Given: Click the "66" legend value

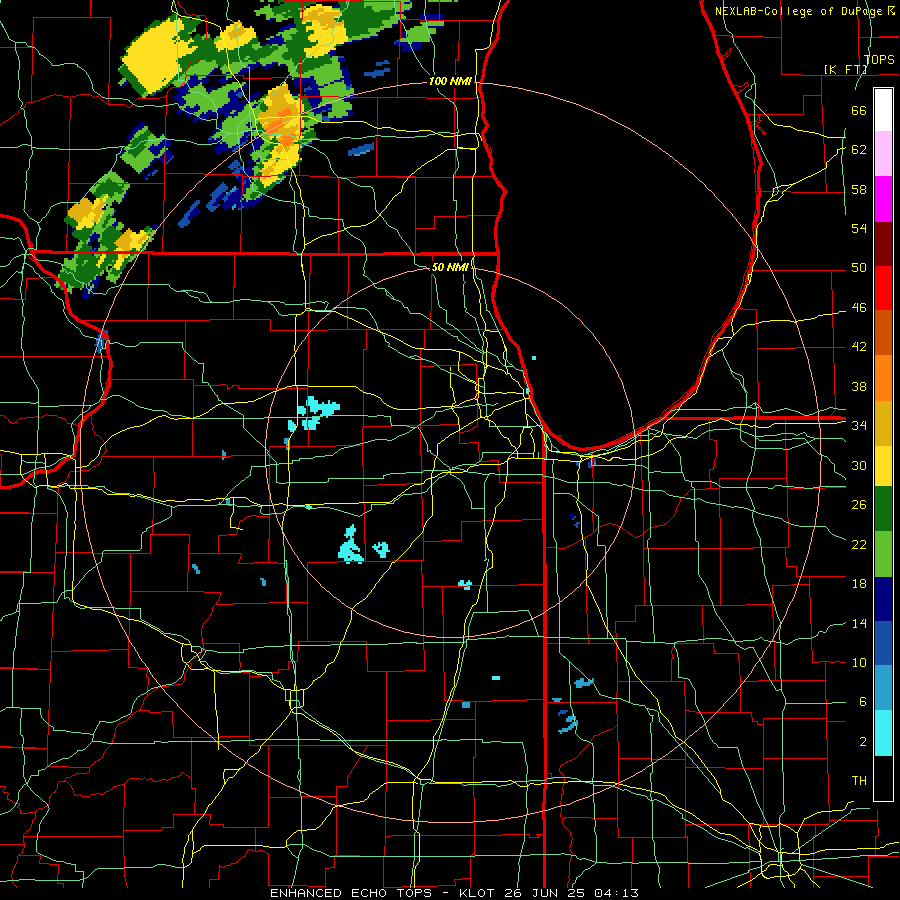Looking at the screenshot, I should (859, 110).
